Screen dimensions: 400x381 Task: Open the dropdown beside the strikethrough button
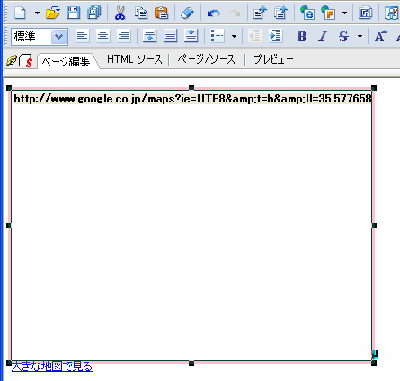(360, 36)
